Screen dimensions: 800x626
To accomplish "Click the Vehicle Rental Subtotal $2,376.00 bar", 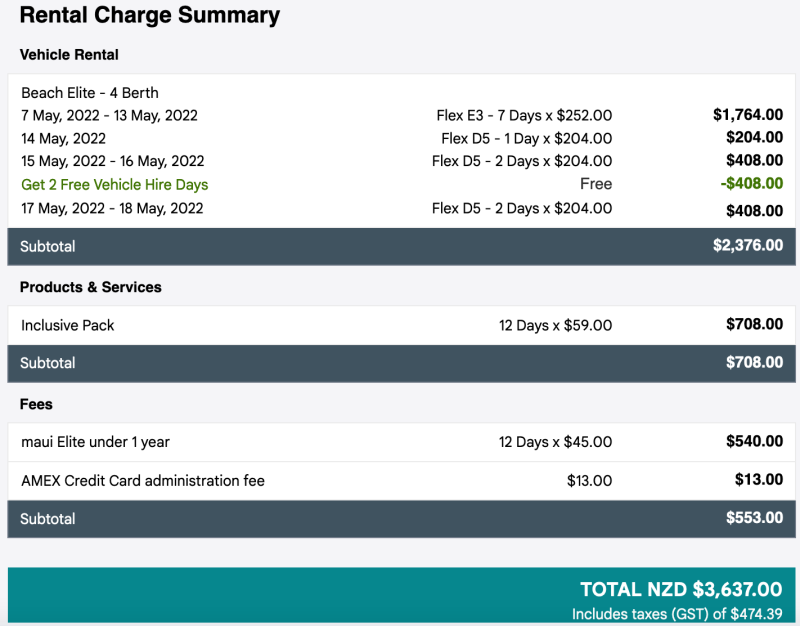I will 401,246.
